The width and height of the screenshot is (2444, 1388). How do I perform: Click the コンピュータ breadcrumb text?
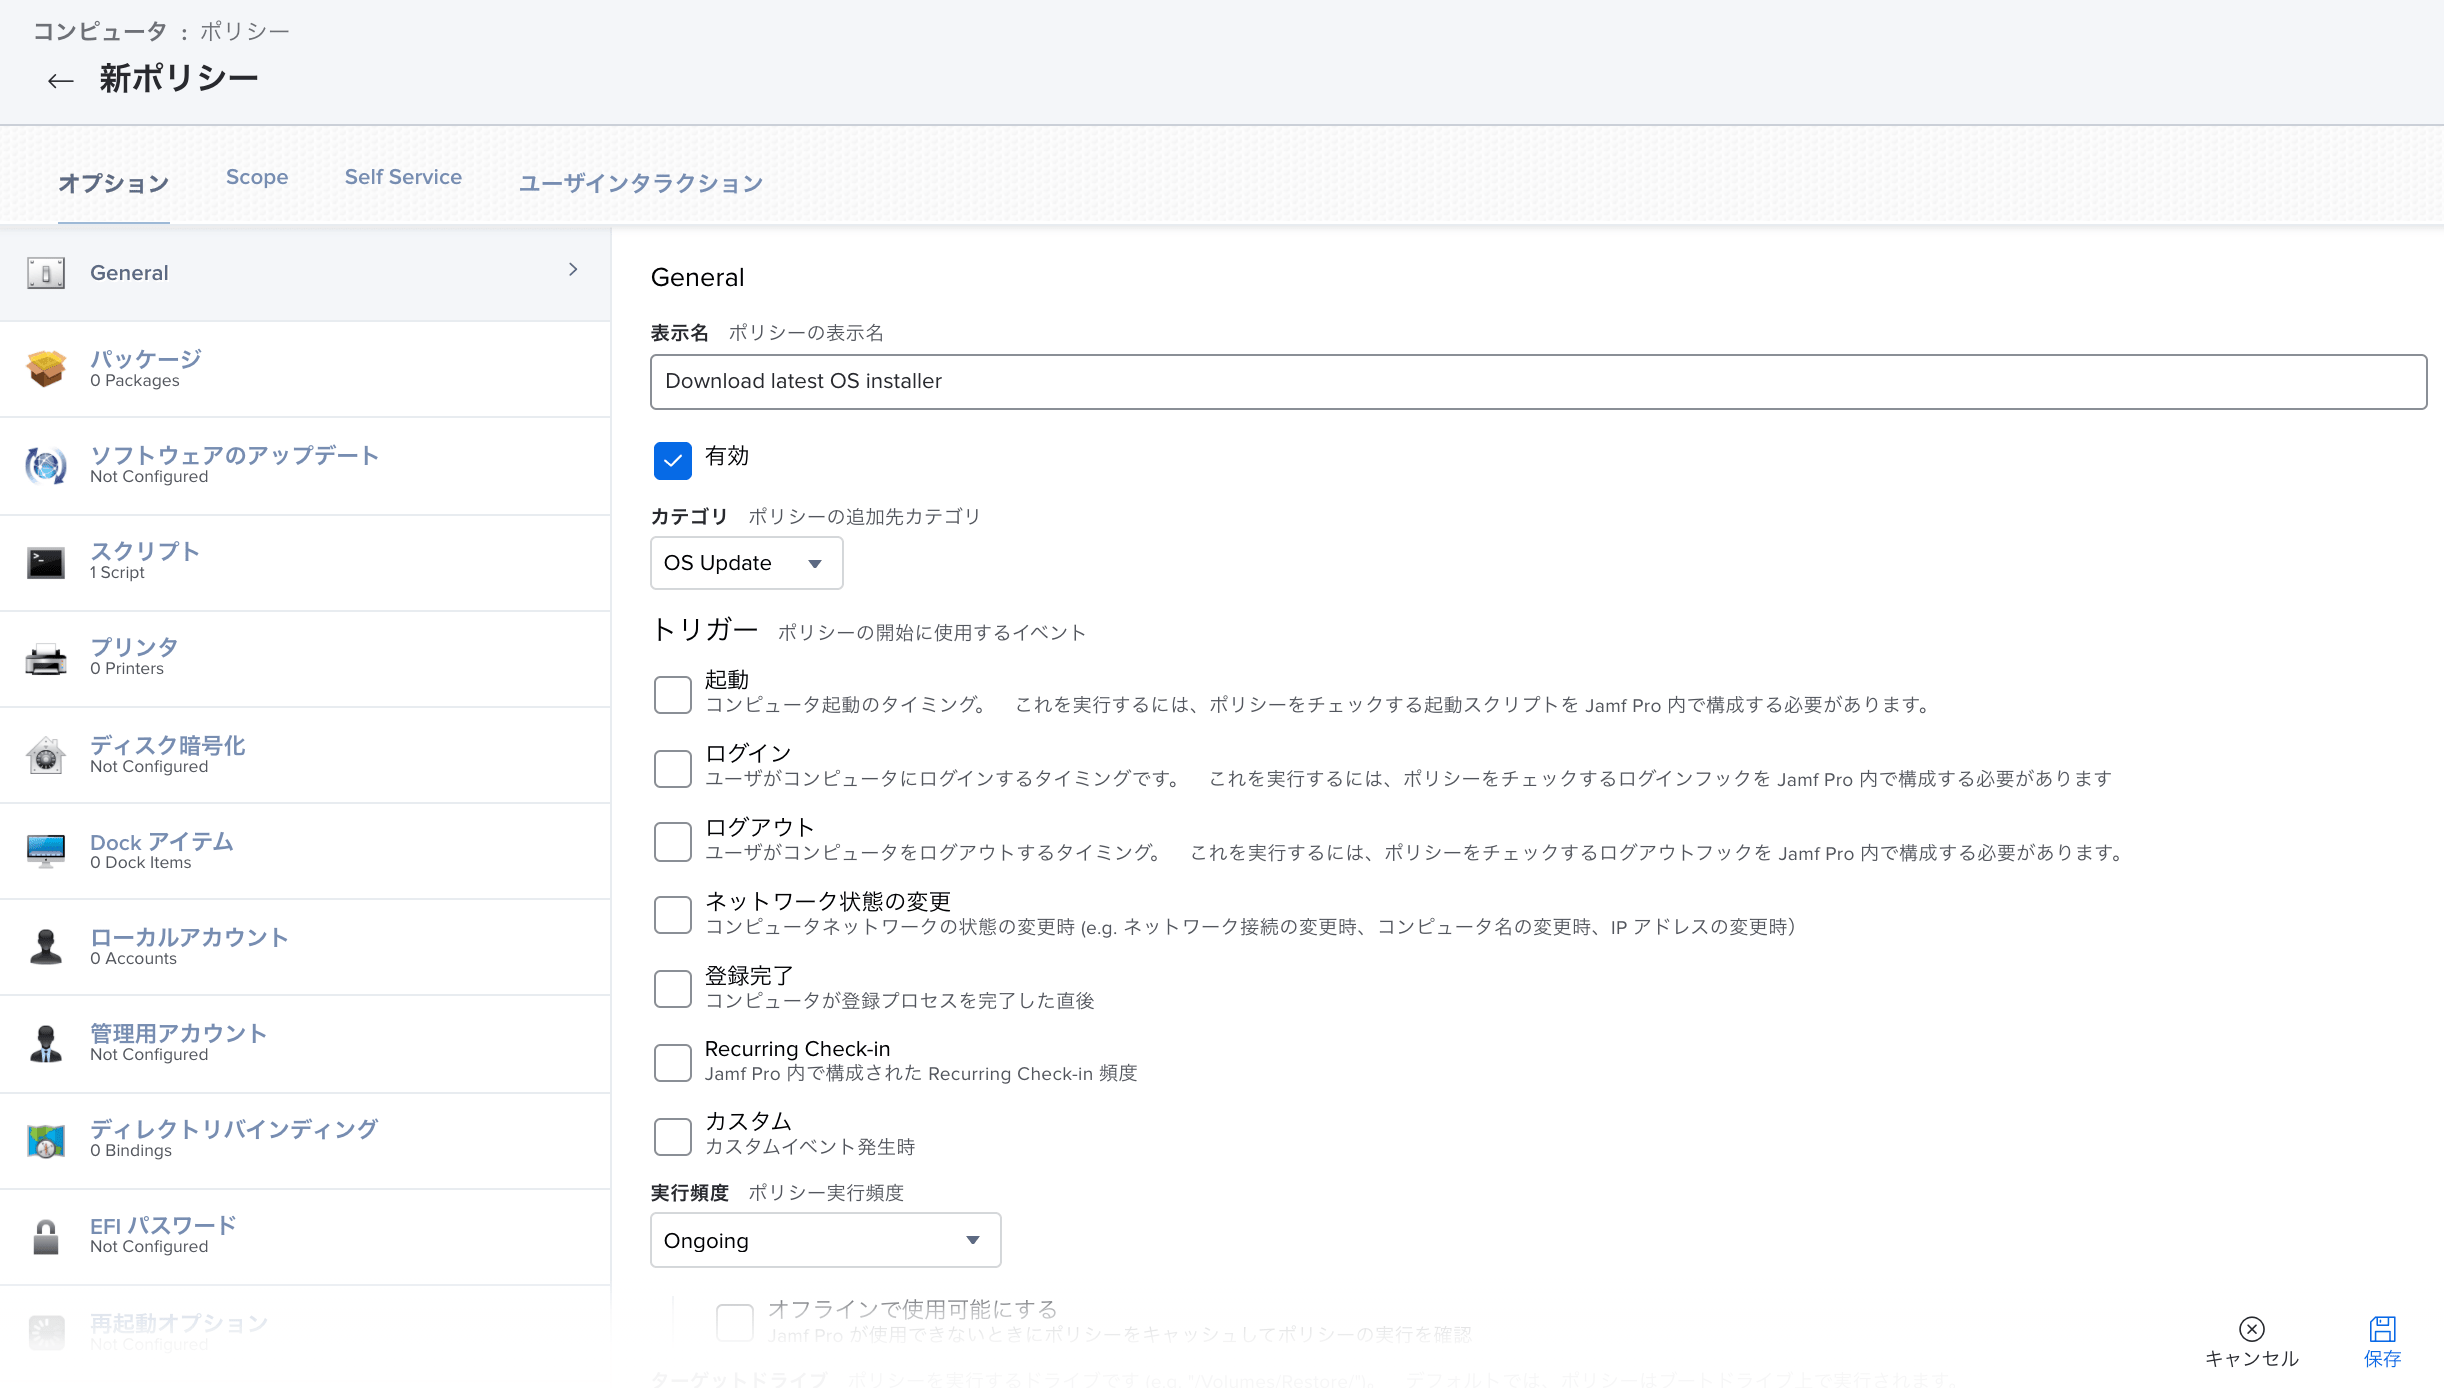pyautogui.click(x=100, y=31)
